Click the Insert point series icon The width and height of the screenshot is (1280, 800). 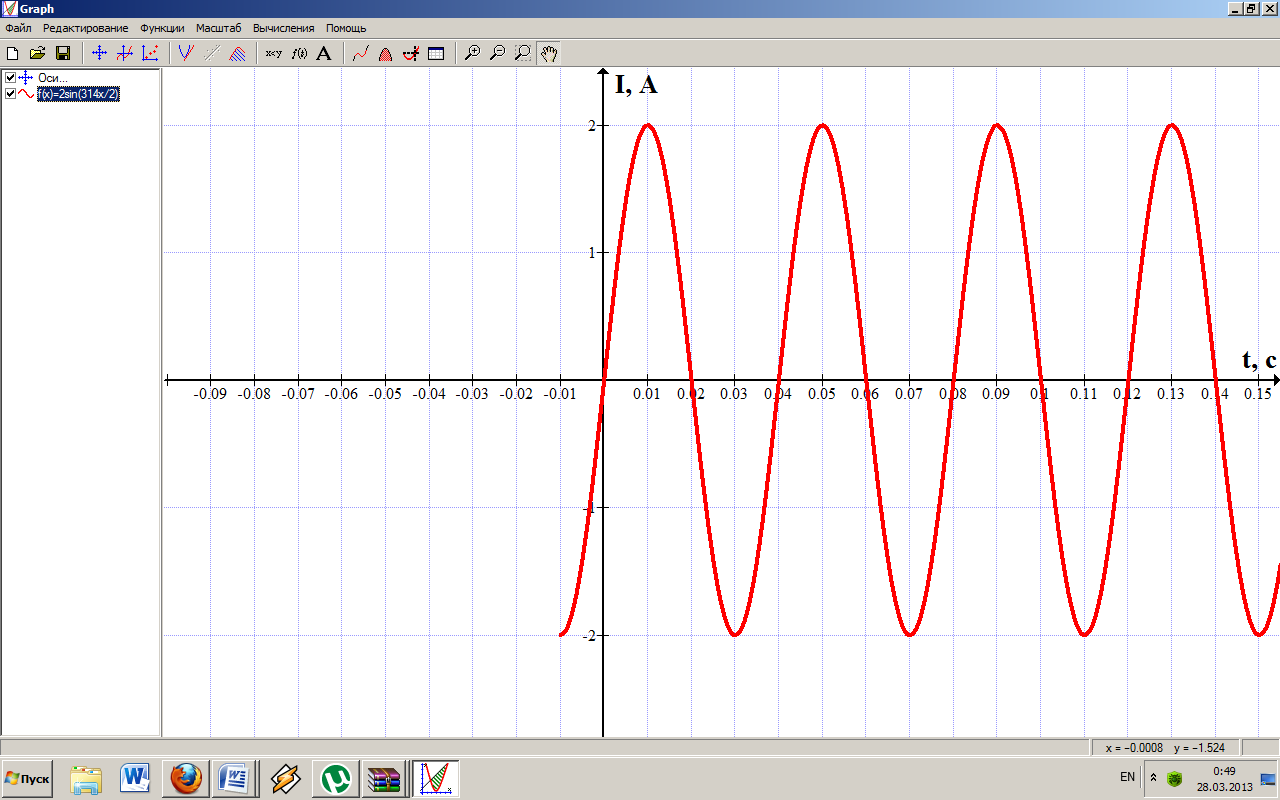click(149, 54)
